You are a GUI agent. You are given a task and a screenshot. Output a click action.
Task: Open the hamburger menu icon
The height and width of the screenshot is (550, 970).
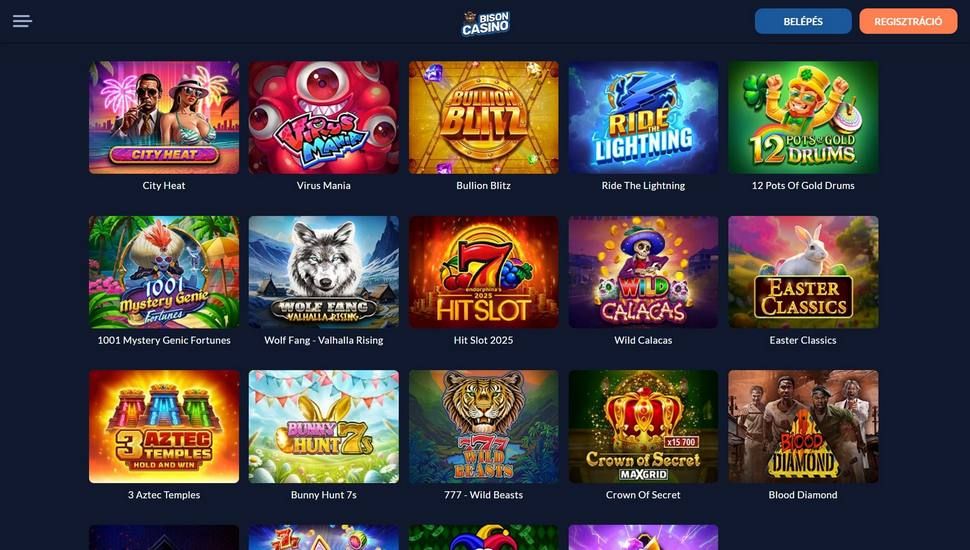click(x=22, y=21)
